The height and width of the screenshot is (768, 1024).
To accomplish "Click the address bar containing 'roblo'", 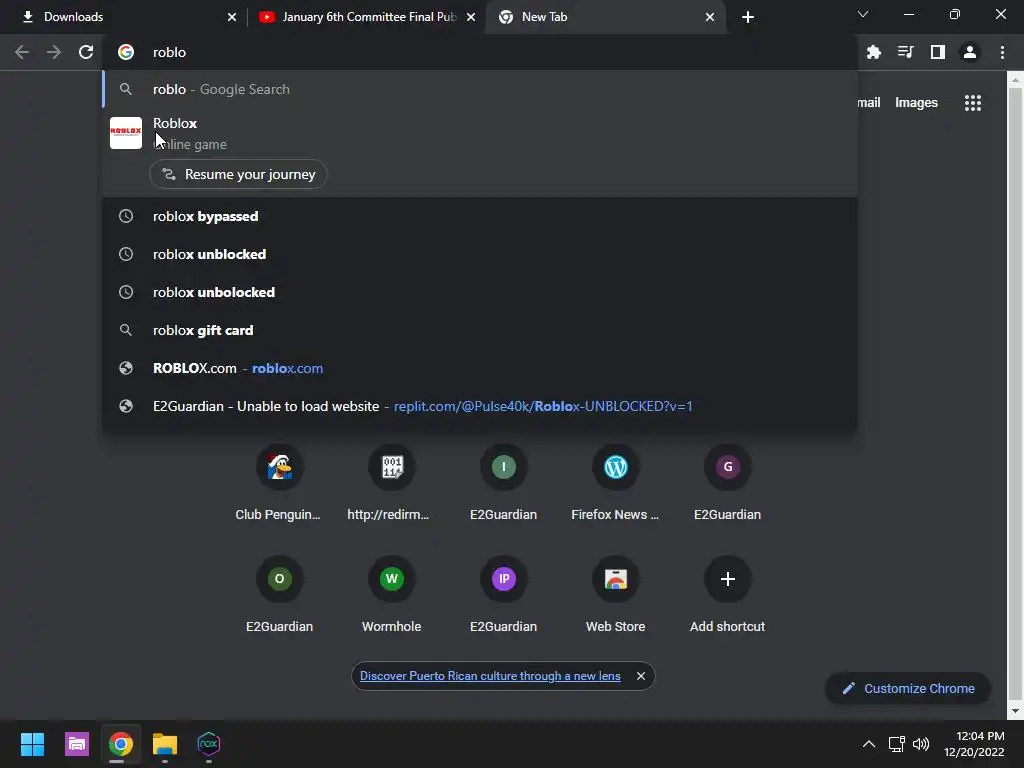I will click(x=480, y=52).
